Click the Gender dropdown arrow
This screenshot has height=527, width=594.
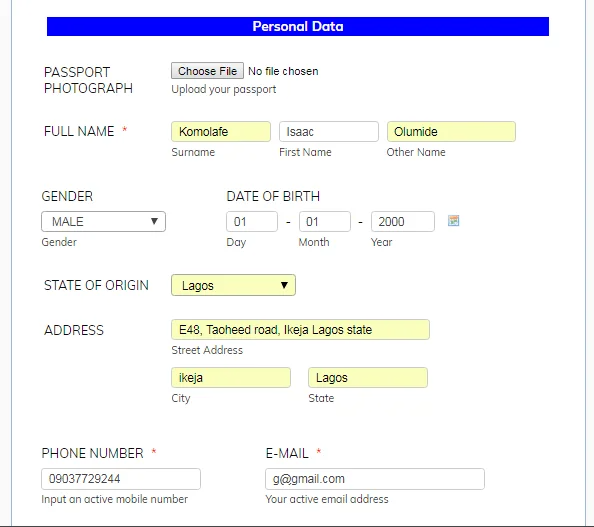pyautogui.click(x=154, y=221)
